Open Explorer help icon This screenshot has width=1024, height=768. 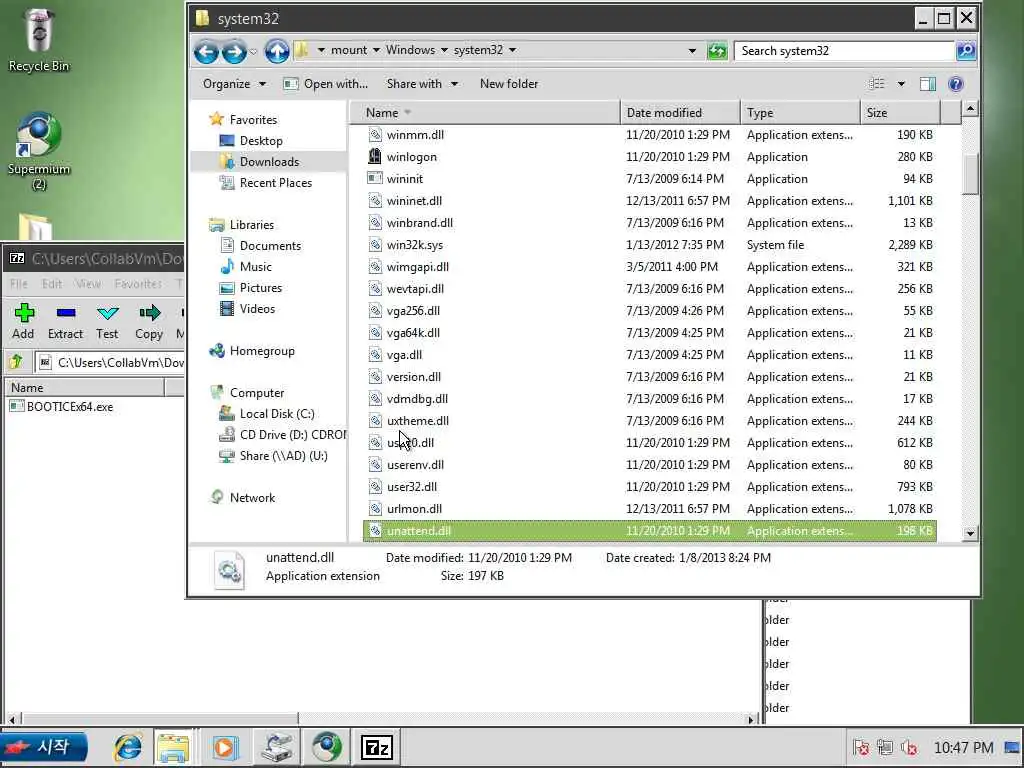pos(955,84)
